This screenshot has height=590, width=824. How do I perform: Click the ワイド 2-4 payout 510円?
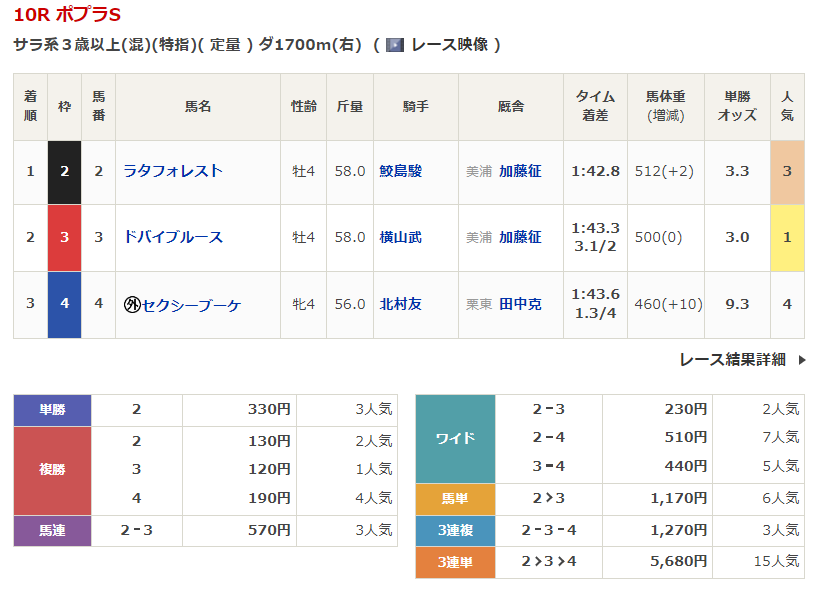click(x=685, y=437)
